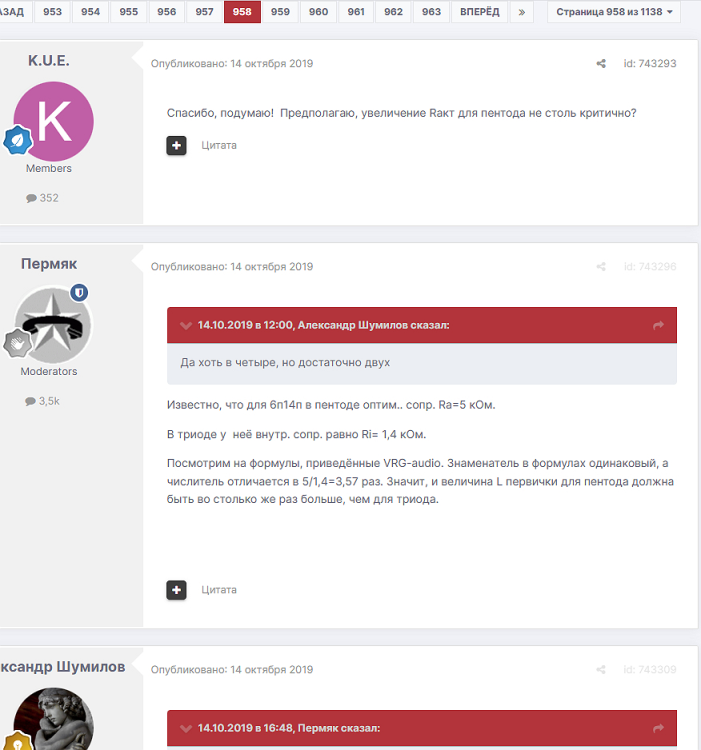Screen dimensions: 701x750
Task: Click share icon on Шумилов's post
Action: 601,670
